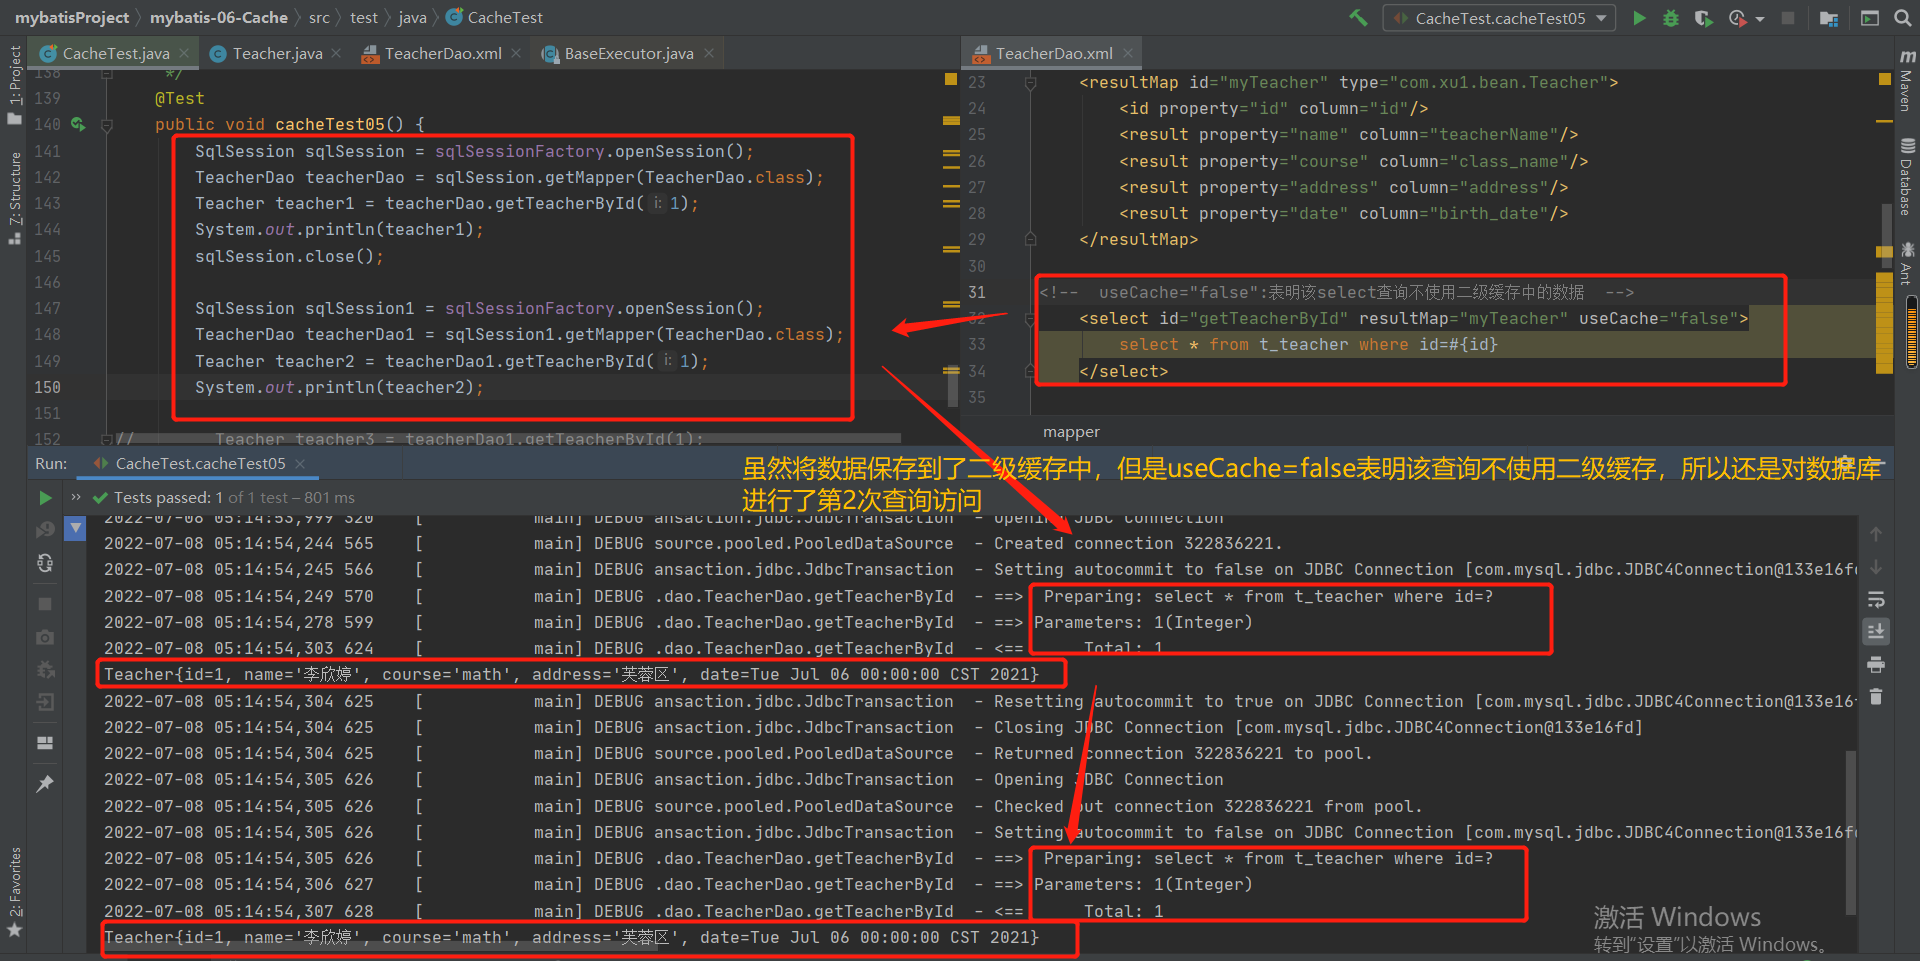The width and height of the screenshot is (1920, 961).
Task: Clear console with the trash icon
Action: 1876,697
